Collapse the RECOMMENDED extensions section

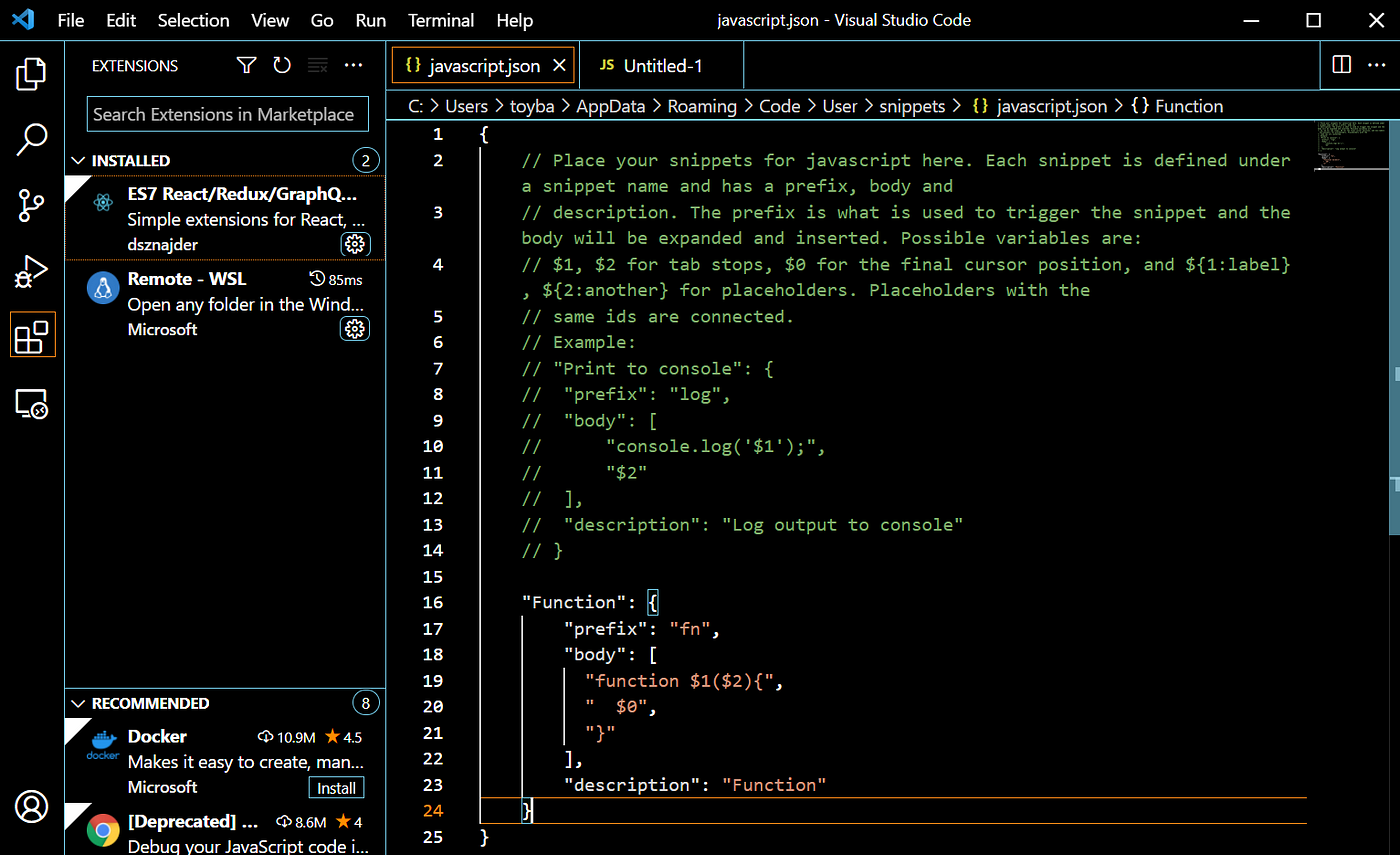79,704
